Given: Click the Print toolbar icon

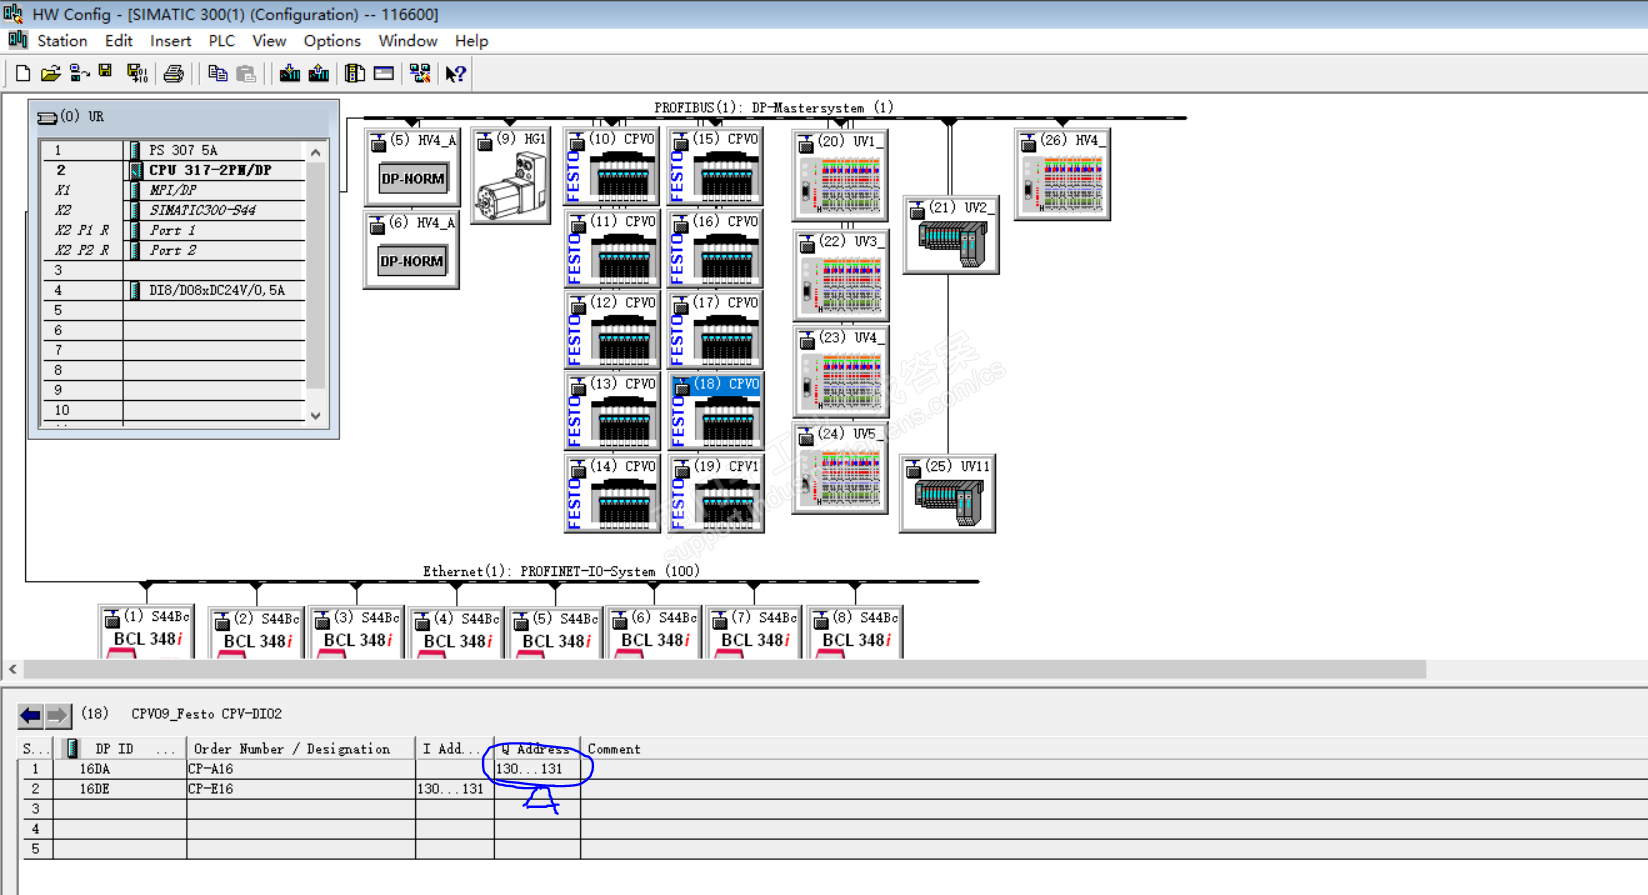Looking at the screenshot, I should coord(174,73).
